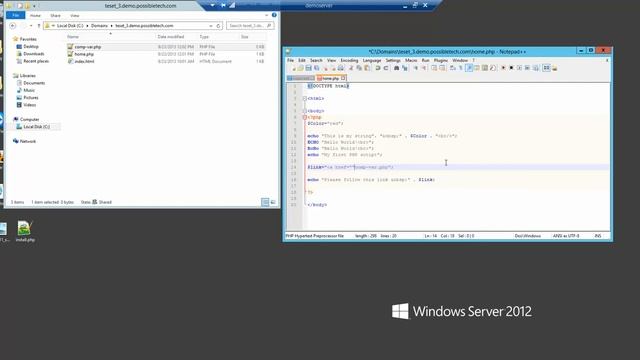Open dropdown arrow on remote connection bar
This screenshot has width=640, height=360.
pyautogui.click(x=212, y=5)
